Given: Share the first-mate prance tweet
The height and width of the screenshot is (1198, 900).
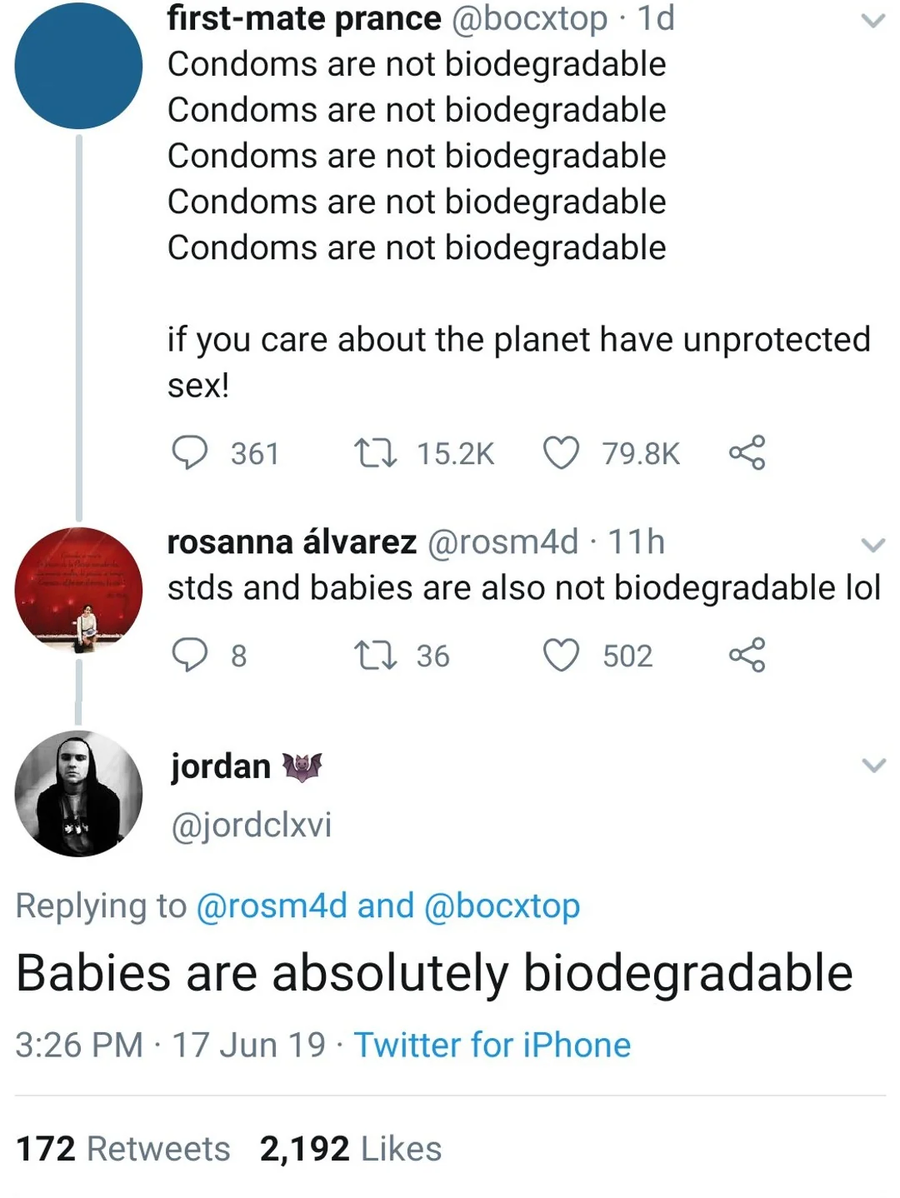Looking at the screenshot, I should [x=746, y=452].
